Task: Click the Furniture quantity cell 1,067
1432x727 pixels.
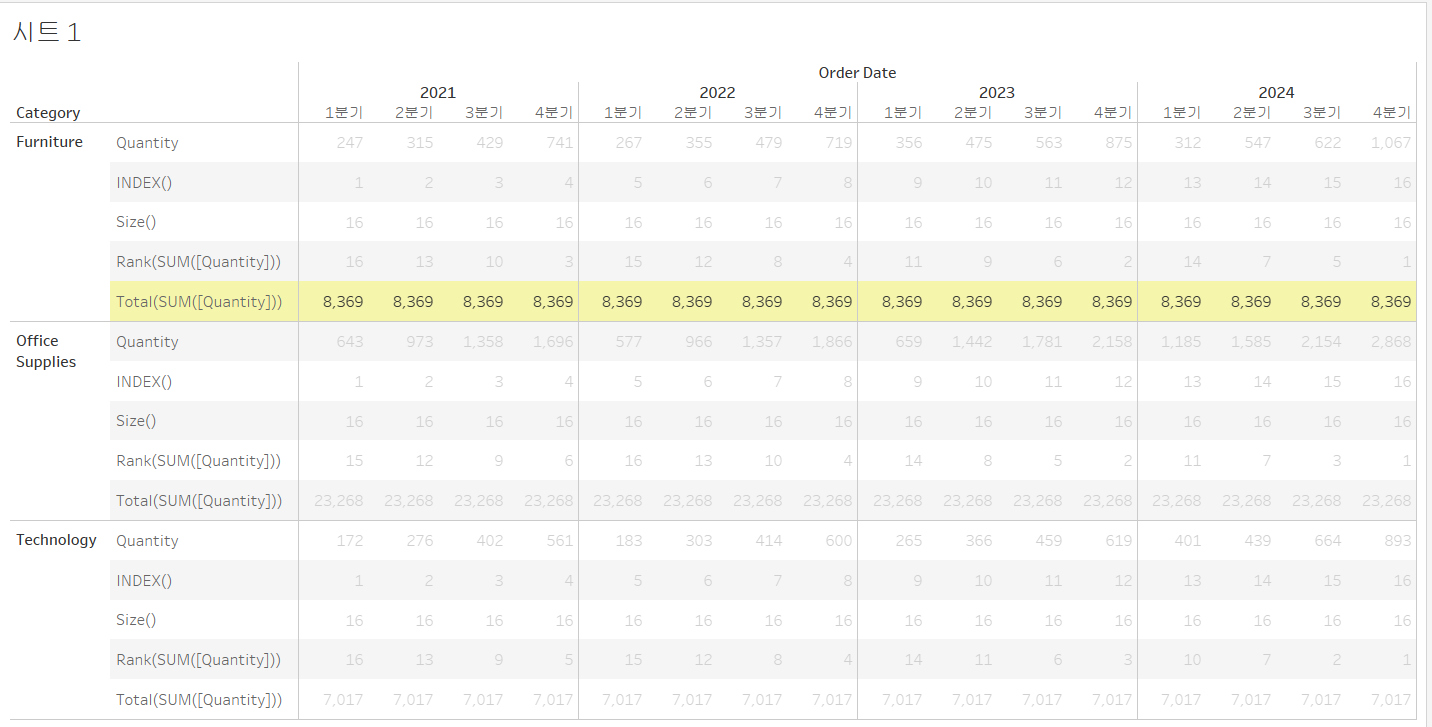Action: pyautogui.click(x=1391, y=142)
